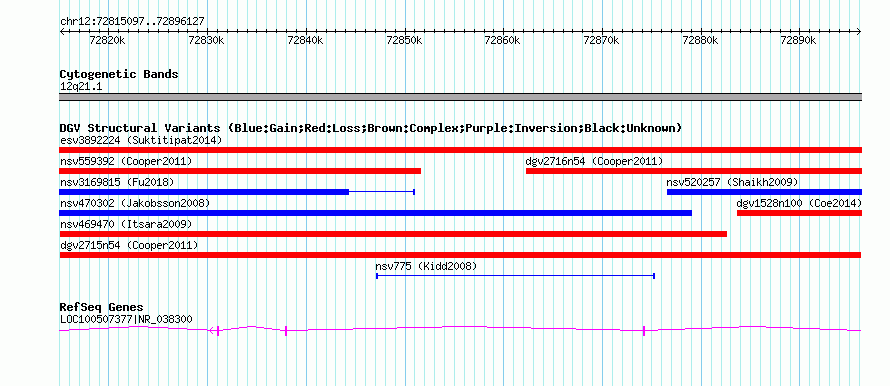Screen dimensions: 890x386
Task: Open dgv2716n54 (Cooper2011) label
Action: 594,161
